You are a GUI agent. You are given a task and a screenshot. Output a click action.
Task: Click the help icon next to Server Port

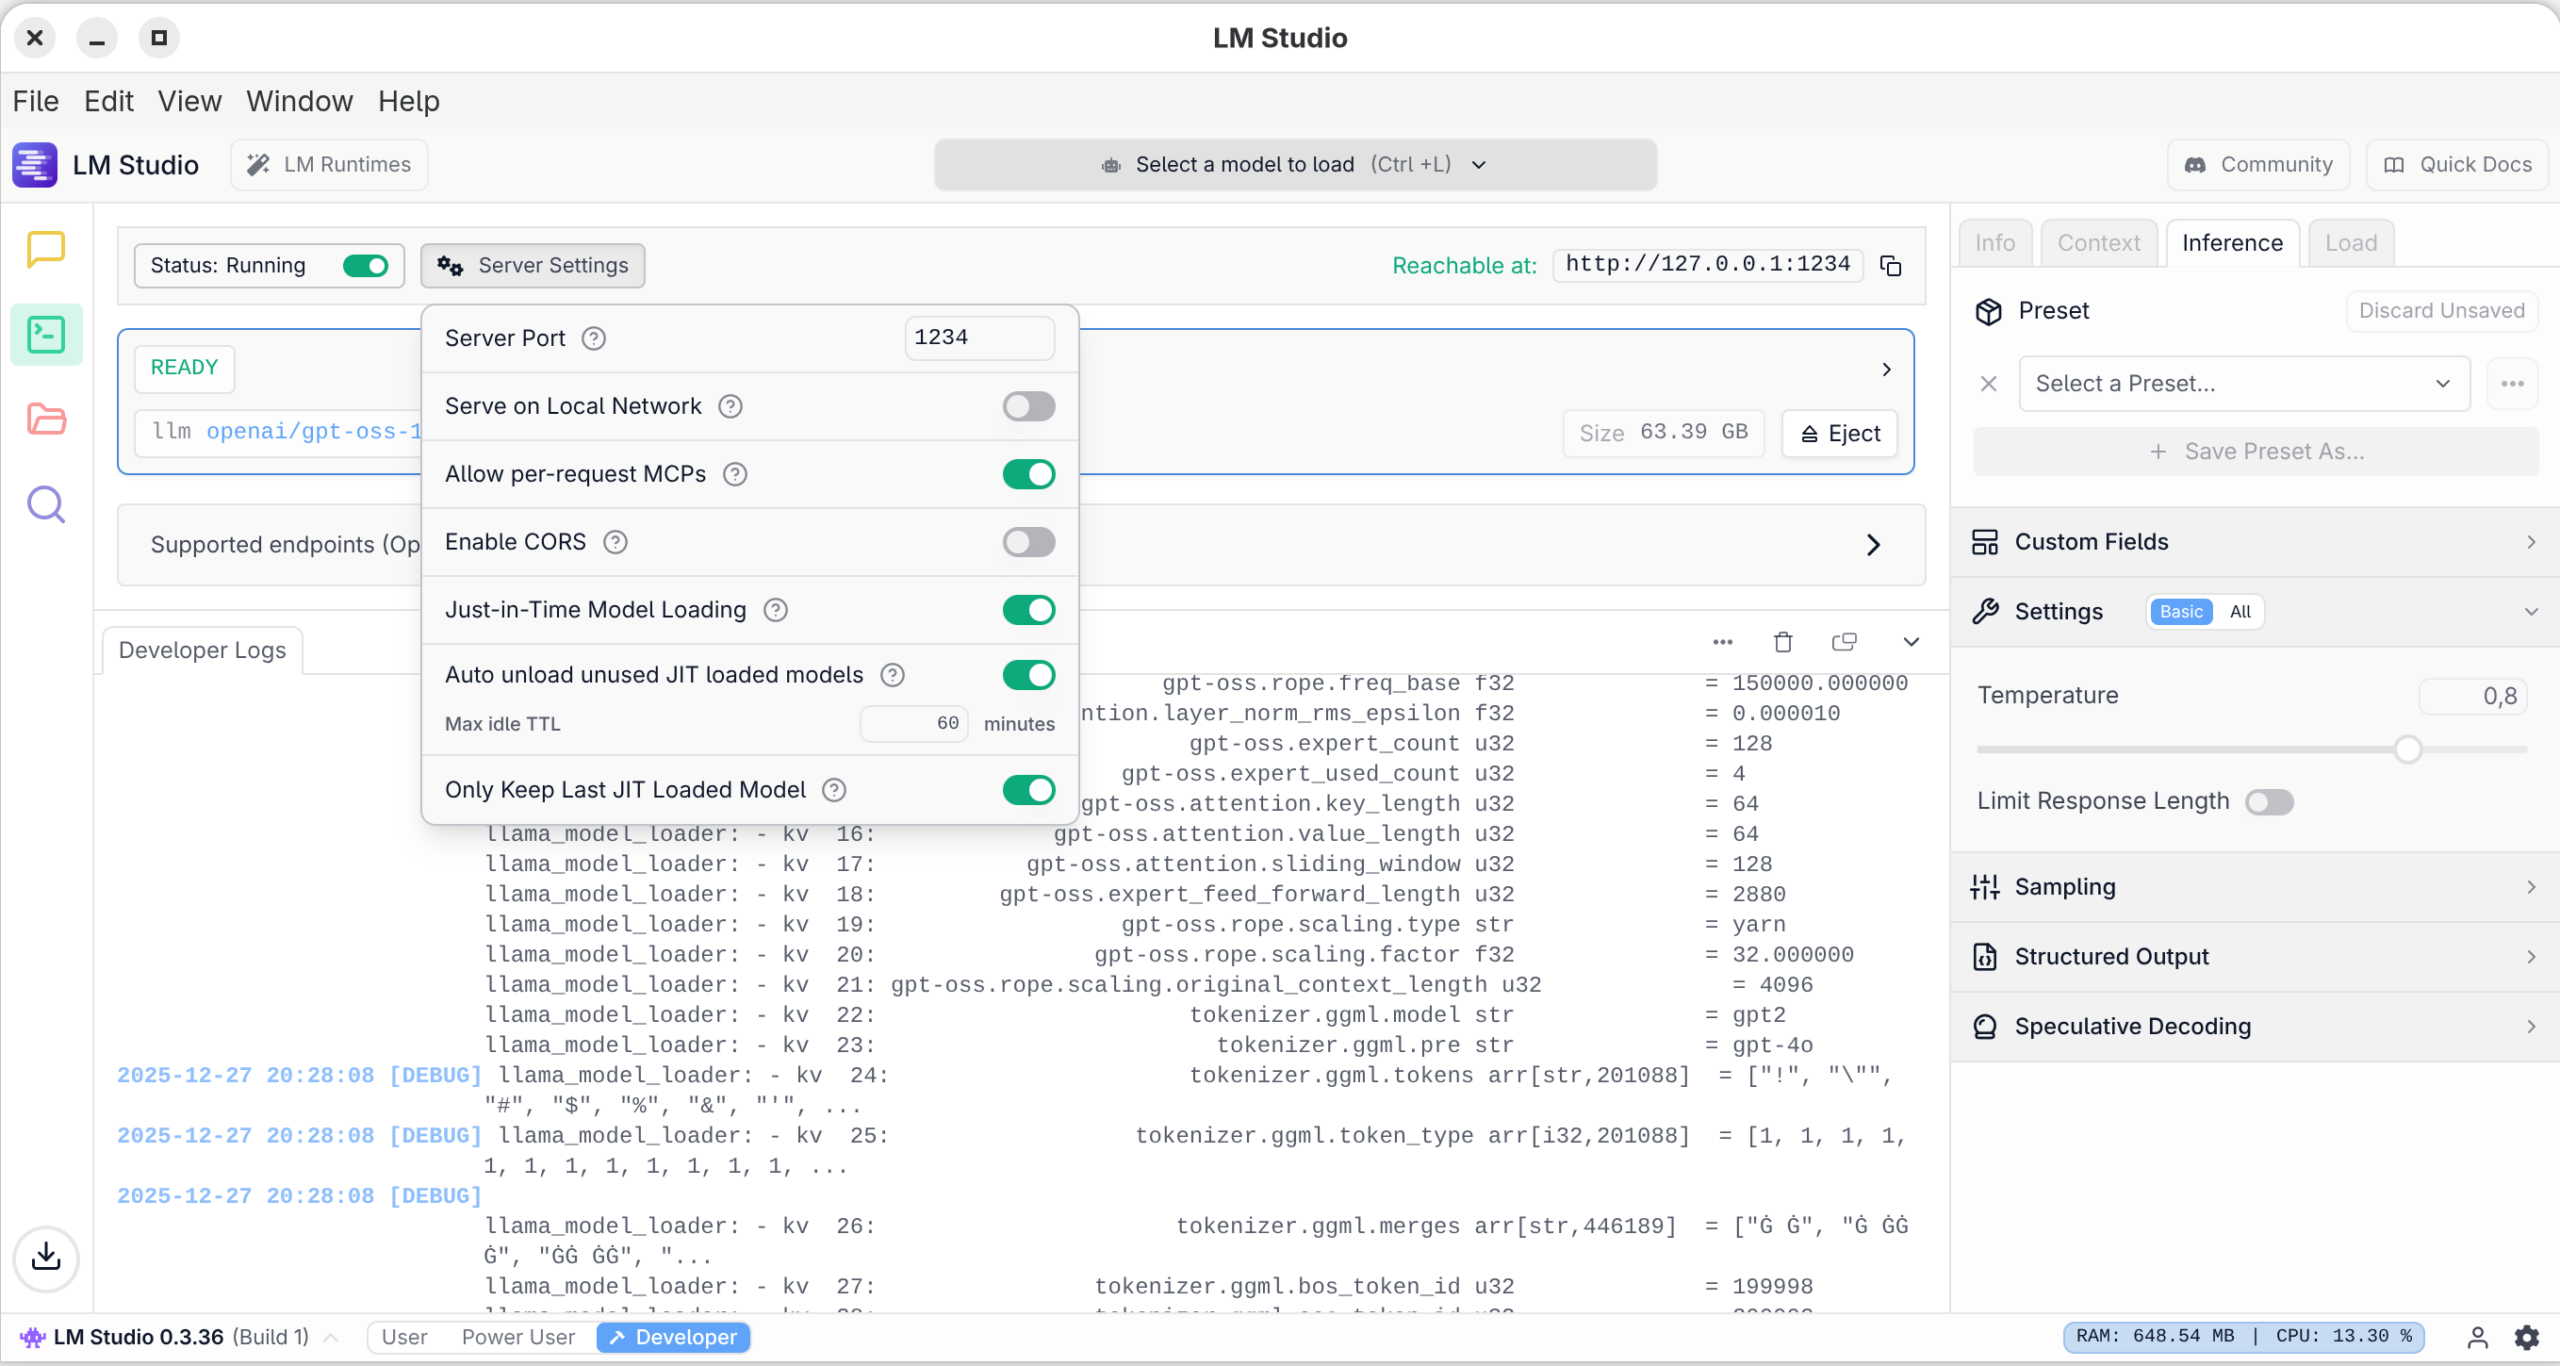[x=594, y=338]
